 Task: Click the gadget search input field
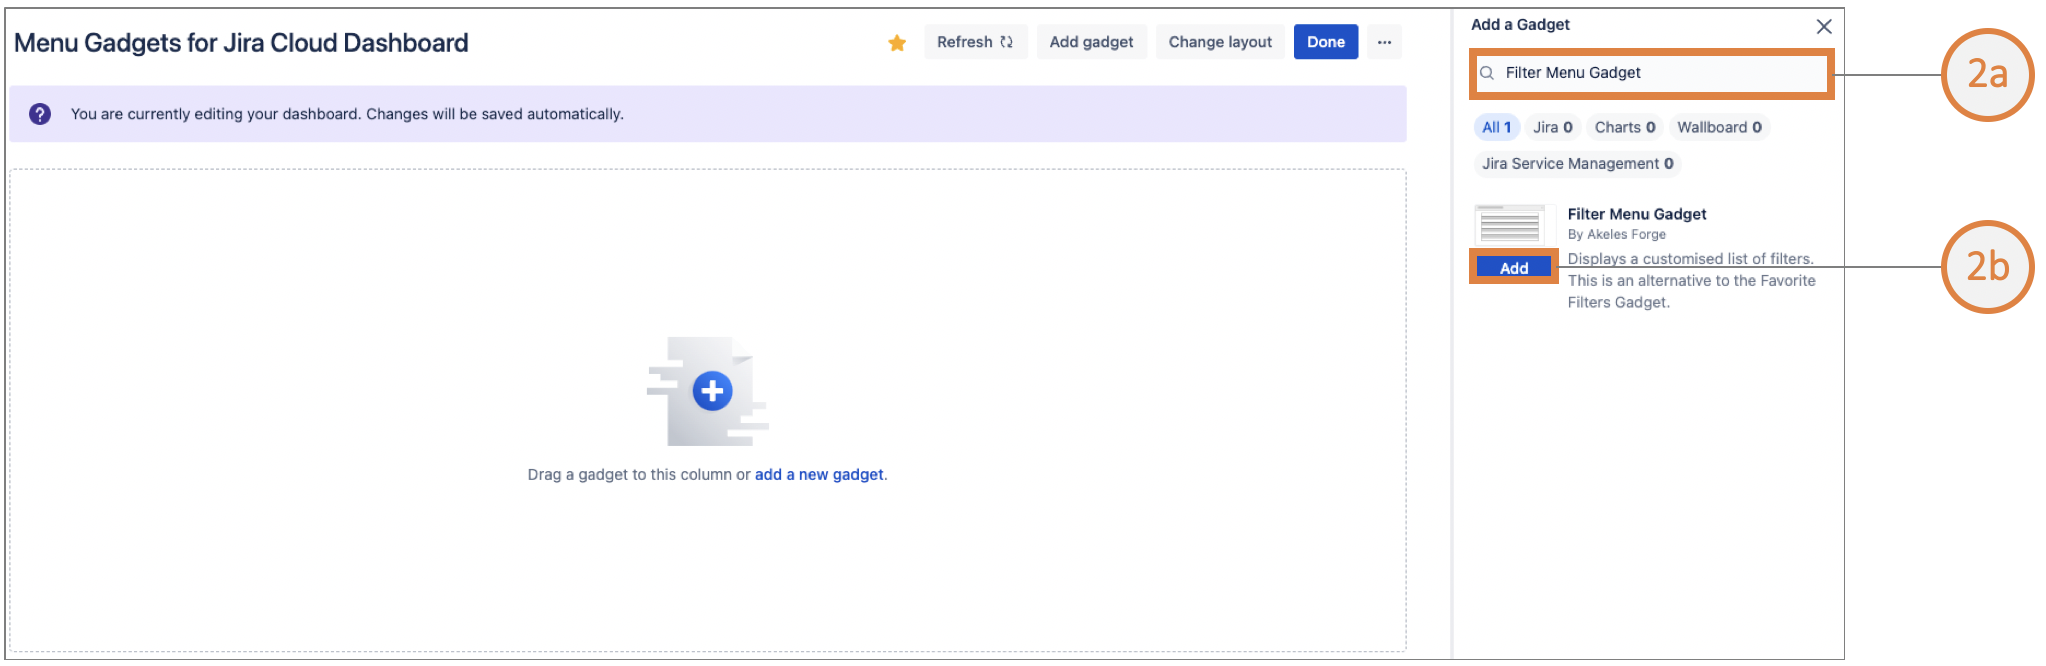1660,73
